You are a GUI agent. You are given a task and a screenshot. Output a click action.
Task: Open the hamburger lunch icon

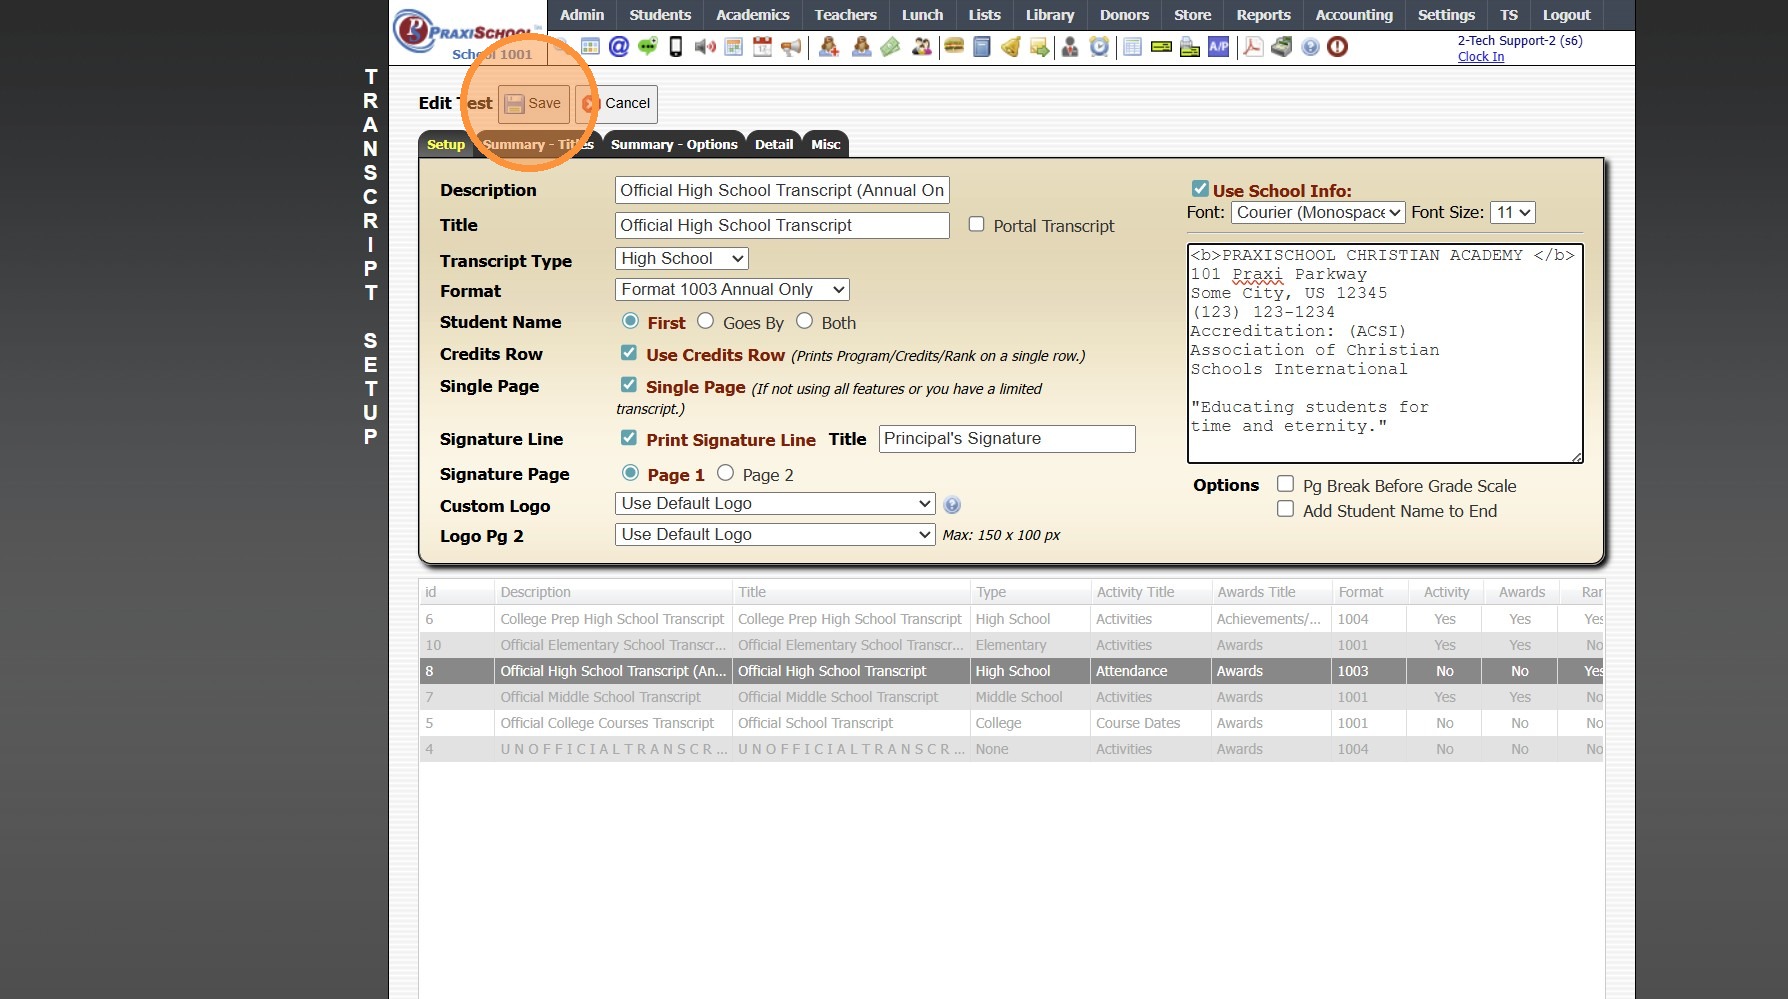pos(954,47)
